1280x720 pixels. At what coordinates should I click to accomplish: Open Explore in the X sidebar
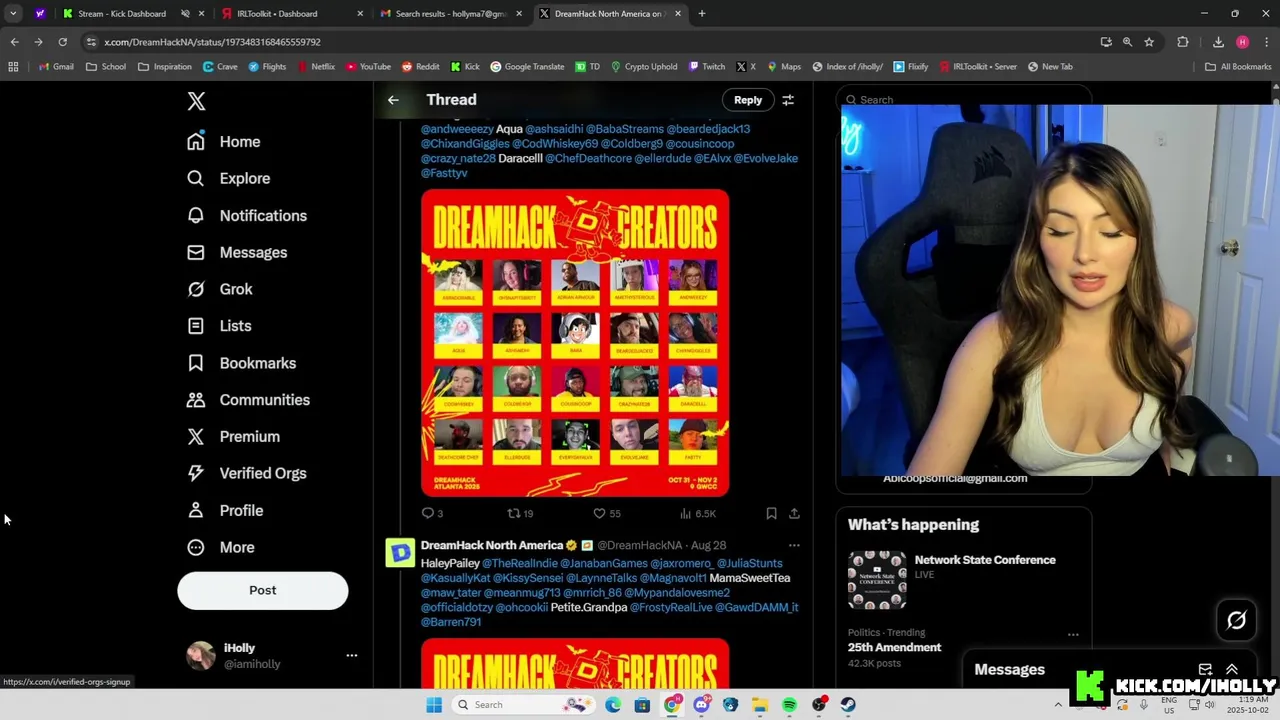pos(229,178)
